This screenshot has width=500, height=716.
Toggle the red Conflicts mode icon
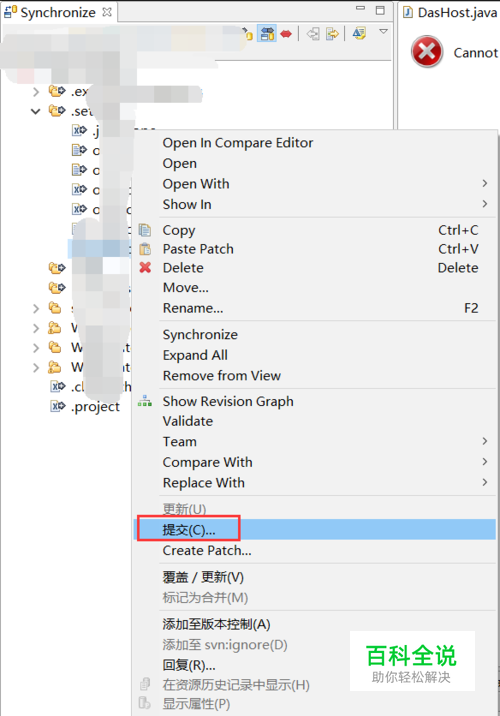click(286, 34)
